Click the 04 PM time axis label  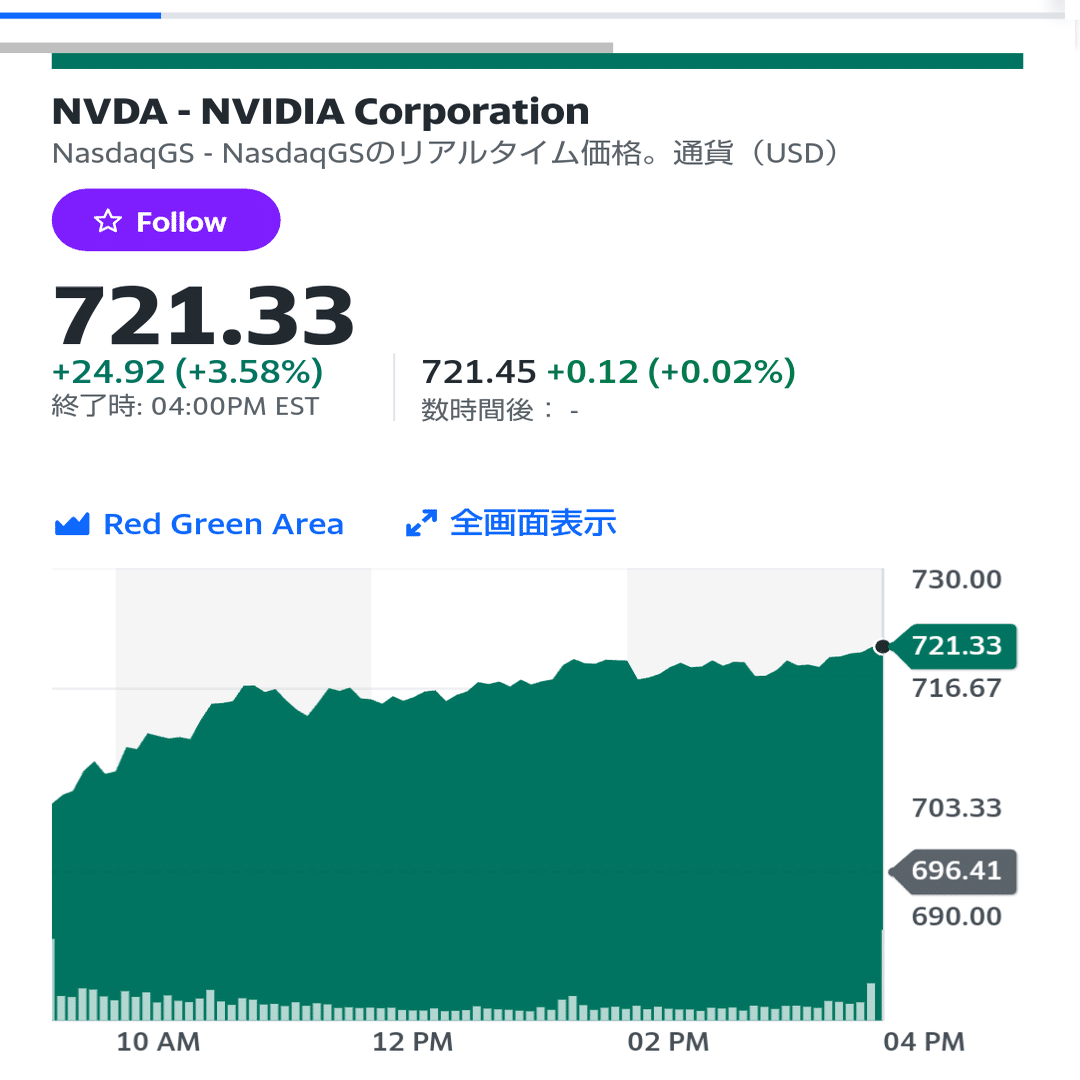point(924,1042)
